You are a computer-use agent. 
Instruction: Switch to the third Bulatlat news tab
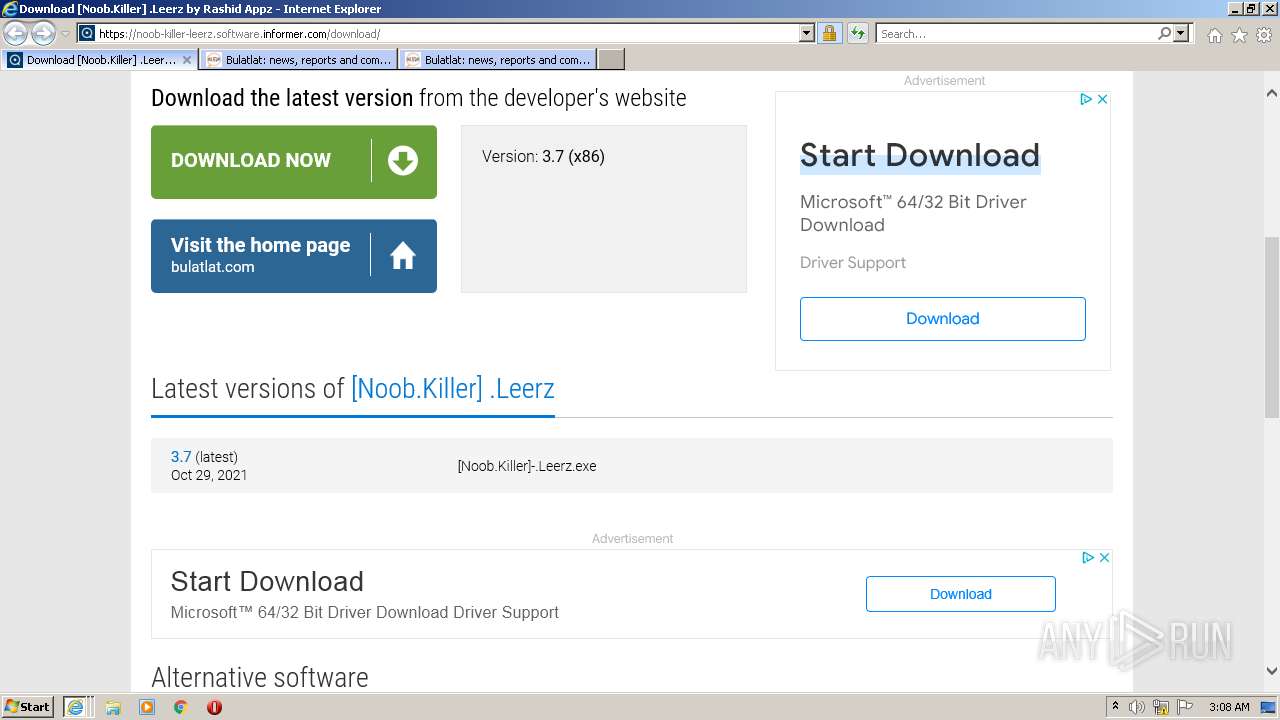pyautogui.click(x=498, y=60)
